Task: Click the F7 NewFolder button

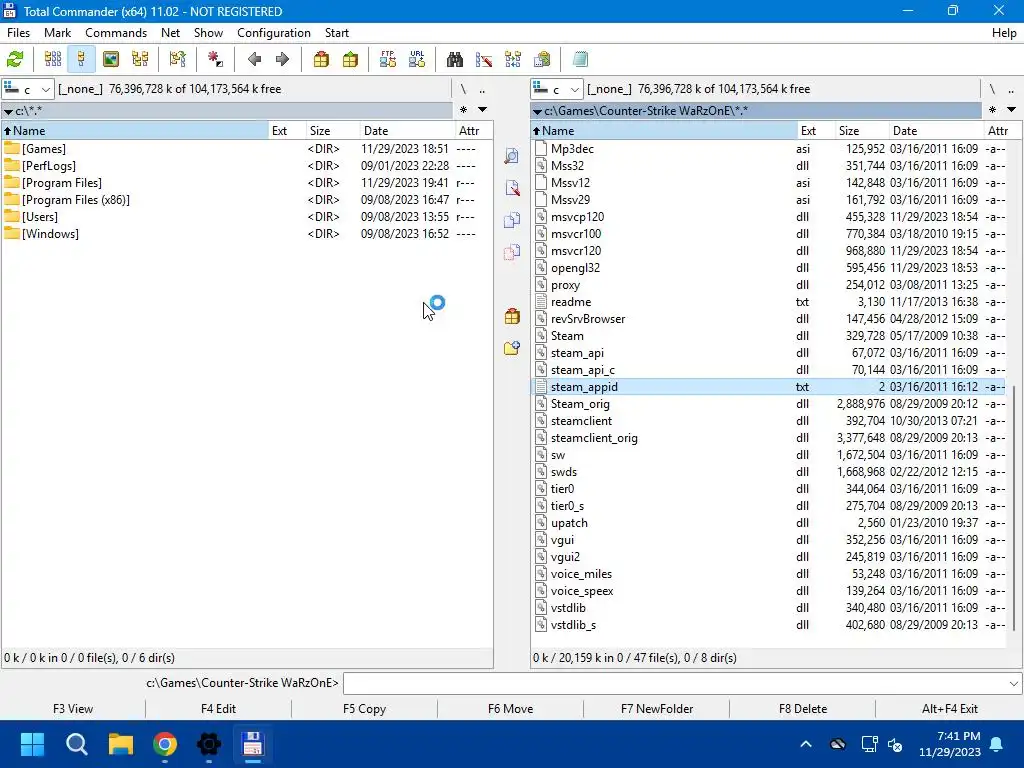Action: point(657,709)
